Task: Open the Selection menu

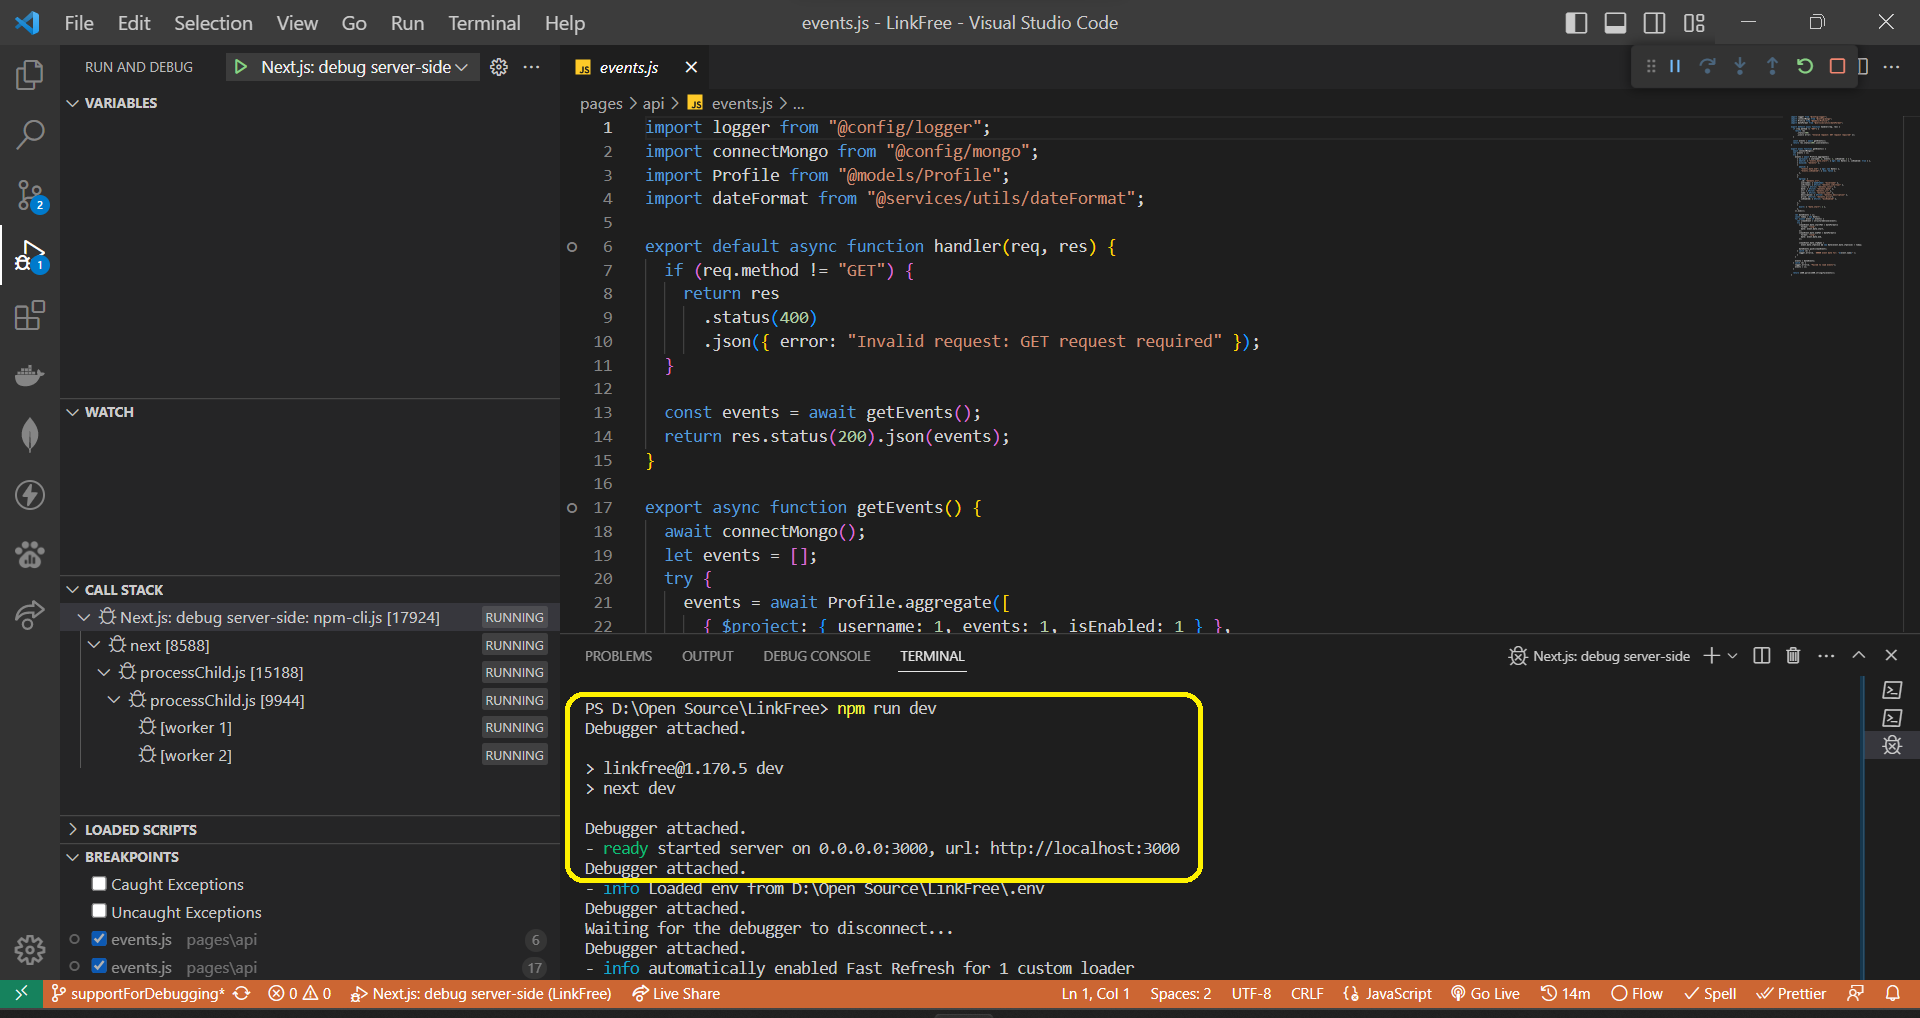Action: click(x=213, y=23)
